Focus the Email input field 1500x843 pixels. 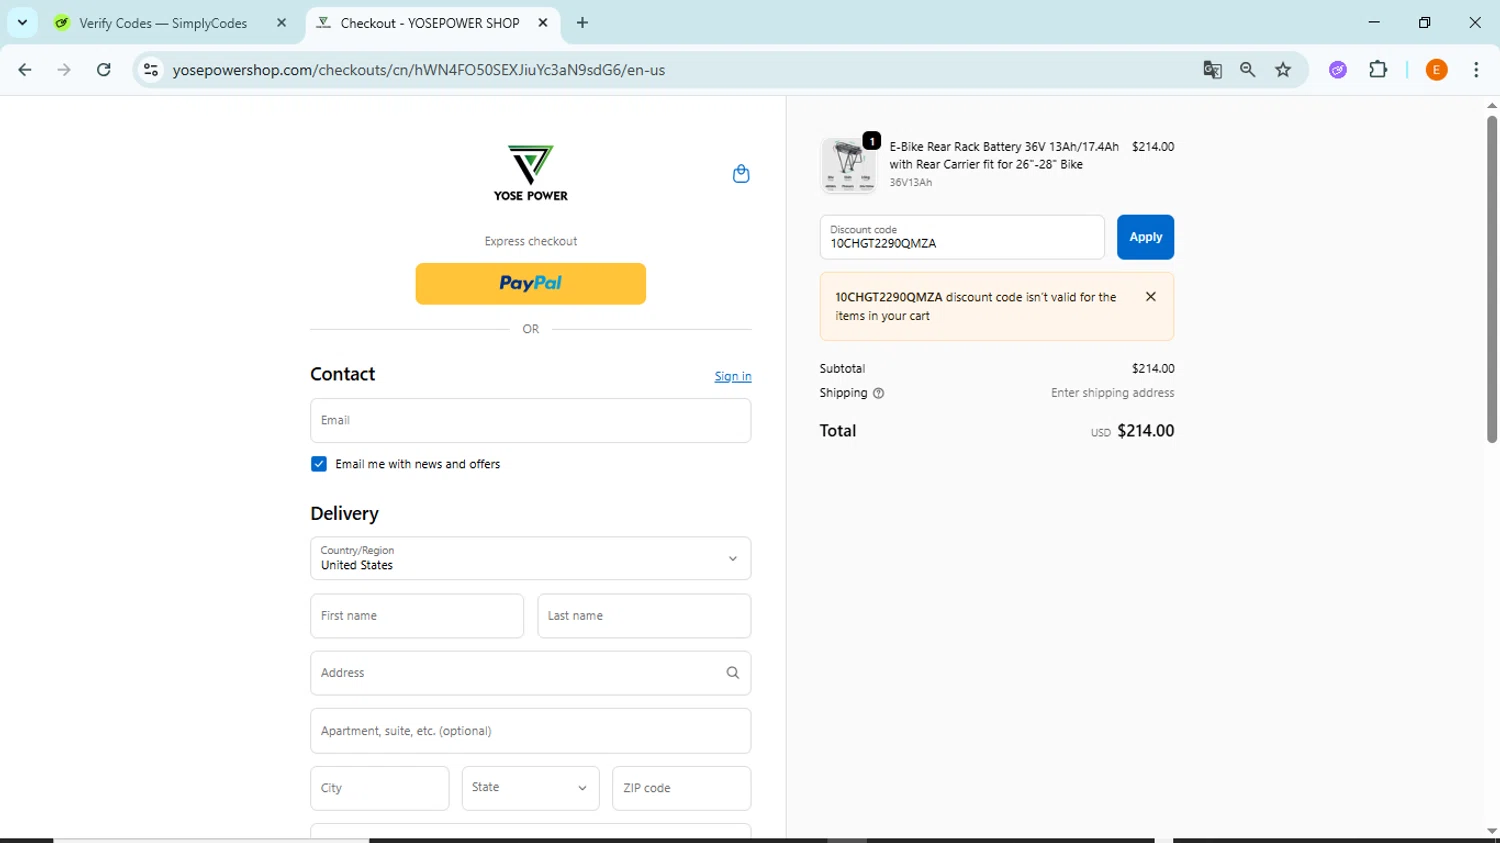531,421
